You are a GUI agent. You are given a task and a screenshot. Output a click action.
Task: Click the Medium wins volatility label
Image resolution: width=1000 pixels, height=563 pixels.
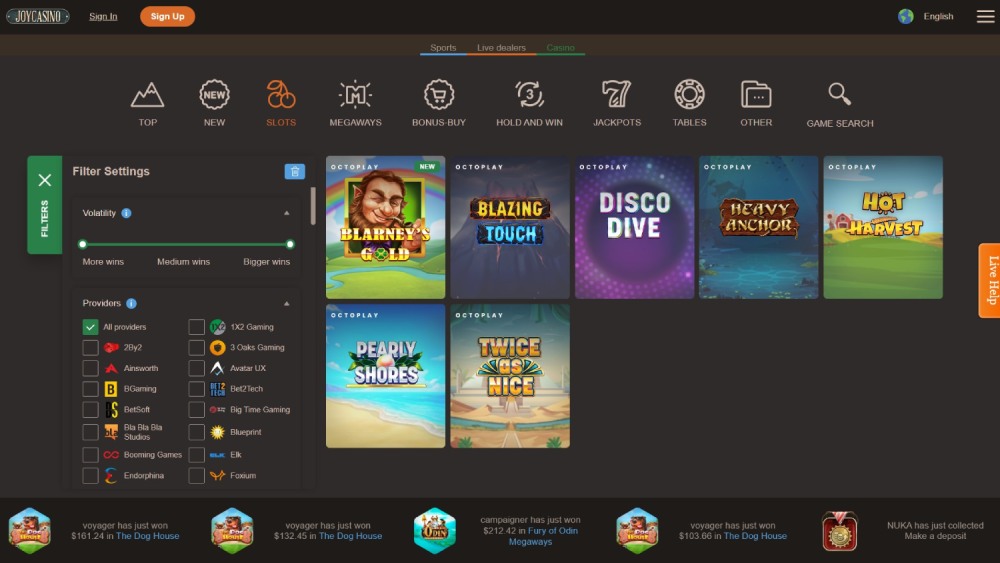pyautogui.click(x=184, y=262)
